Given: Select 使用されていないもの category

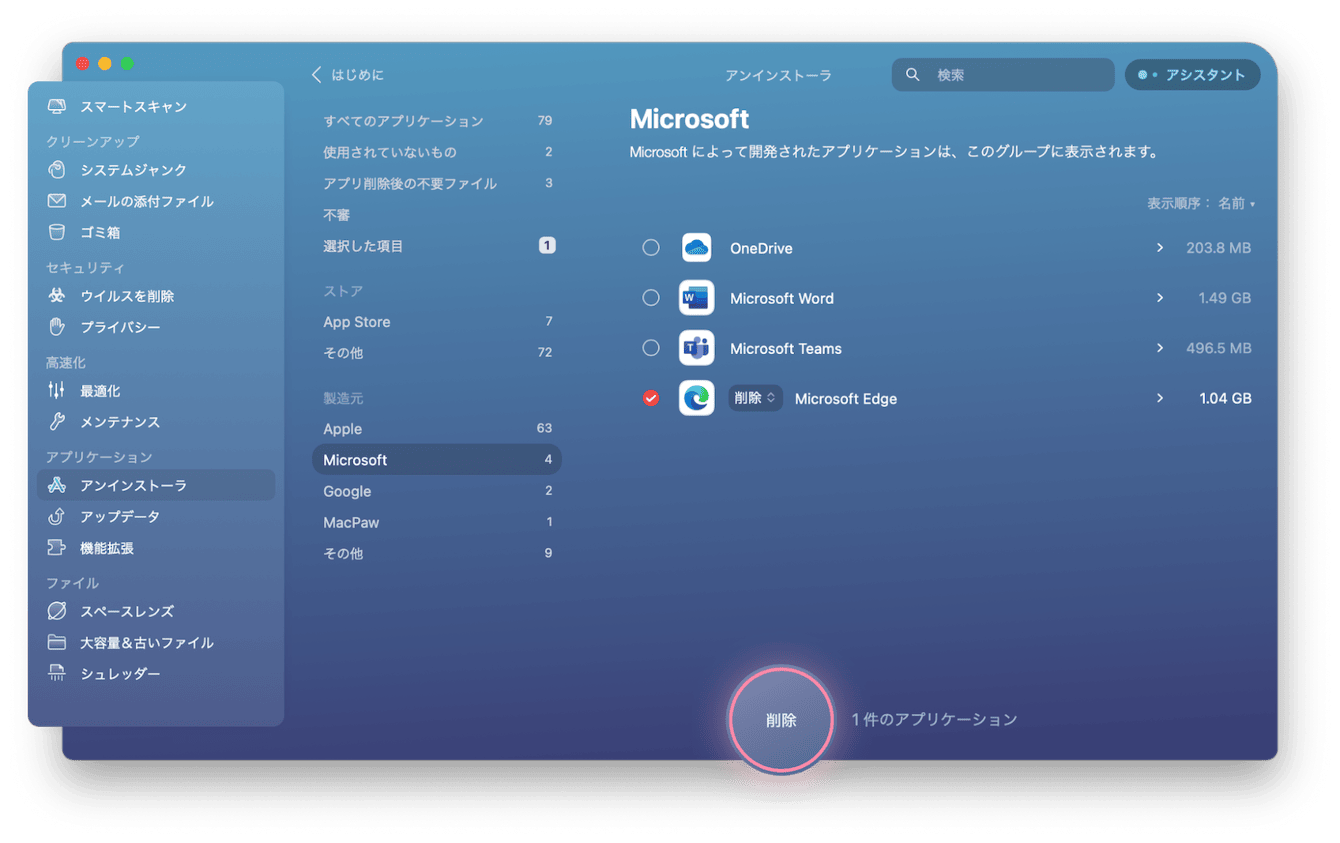Looking at the screenshot, I should (437, 152).
